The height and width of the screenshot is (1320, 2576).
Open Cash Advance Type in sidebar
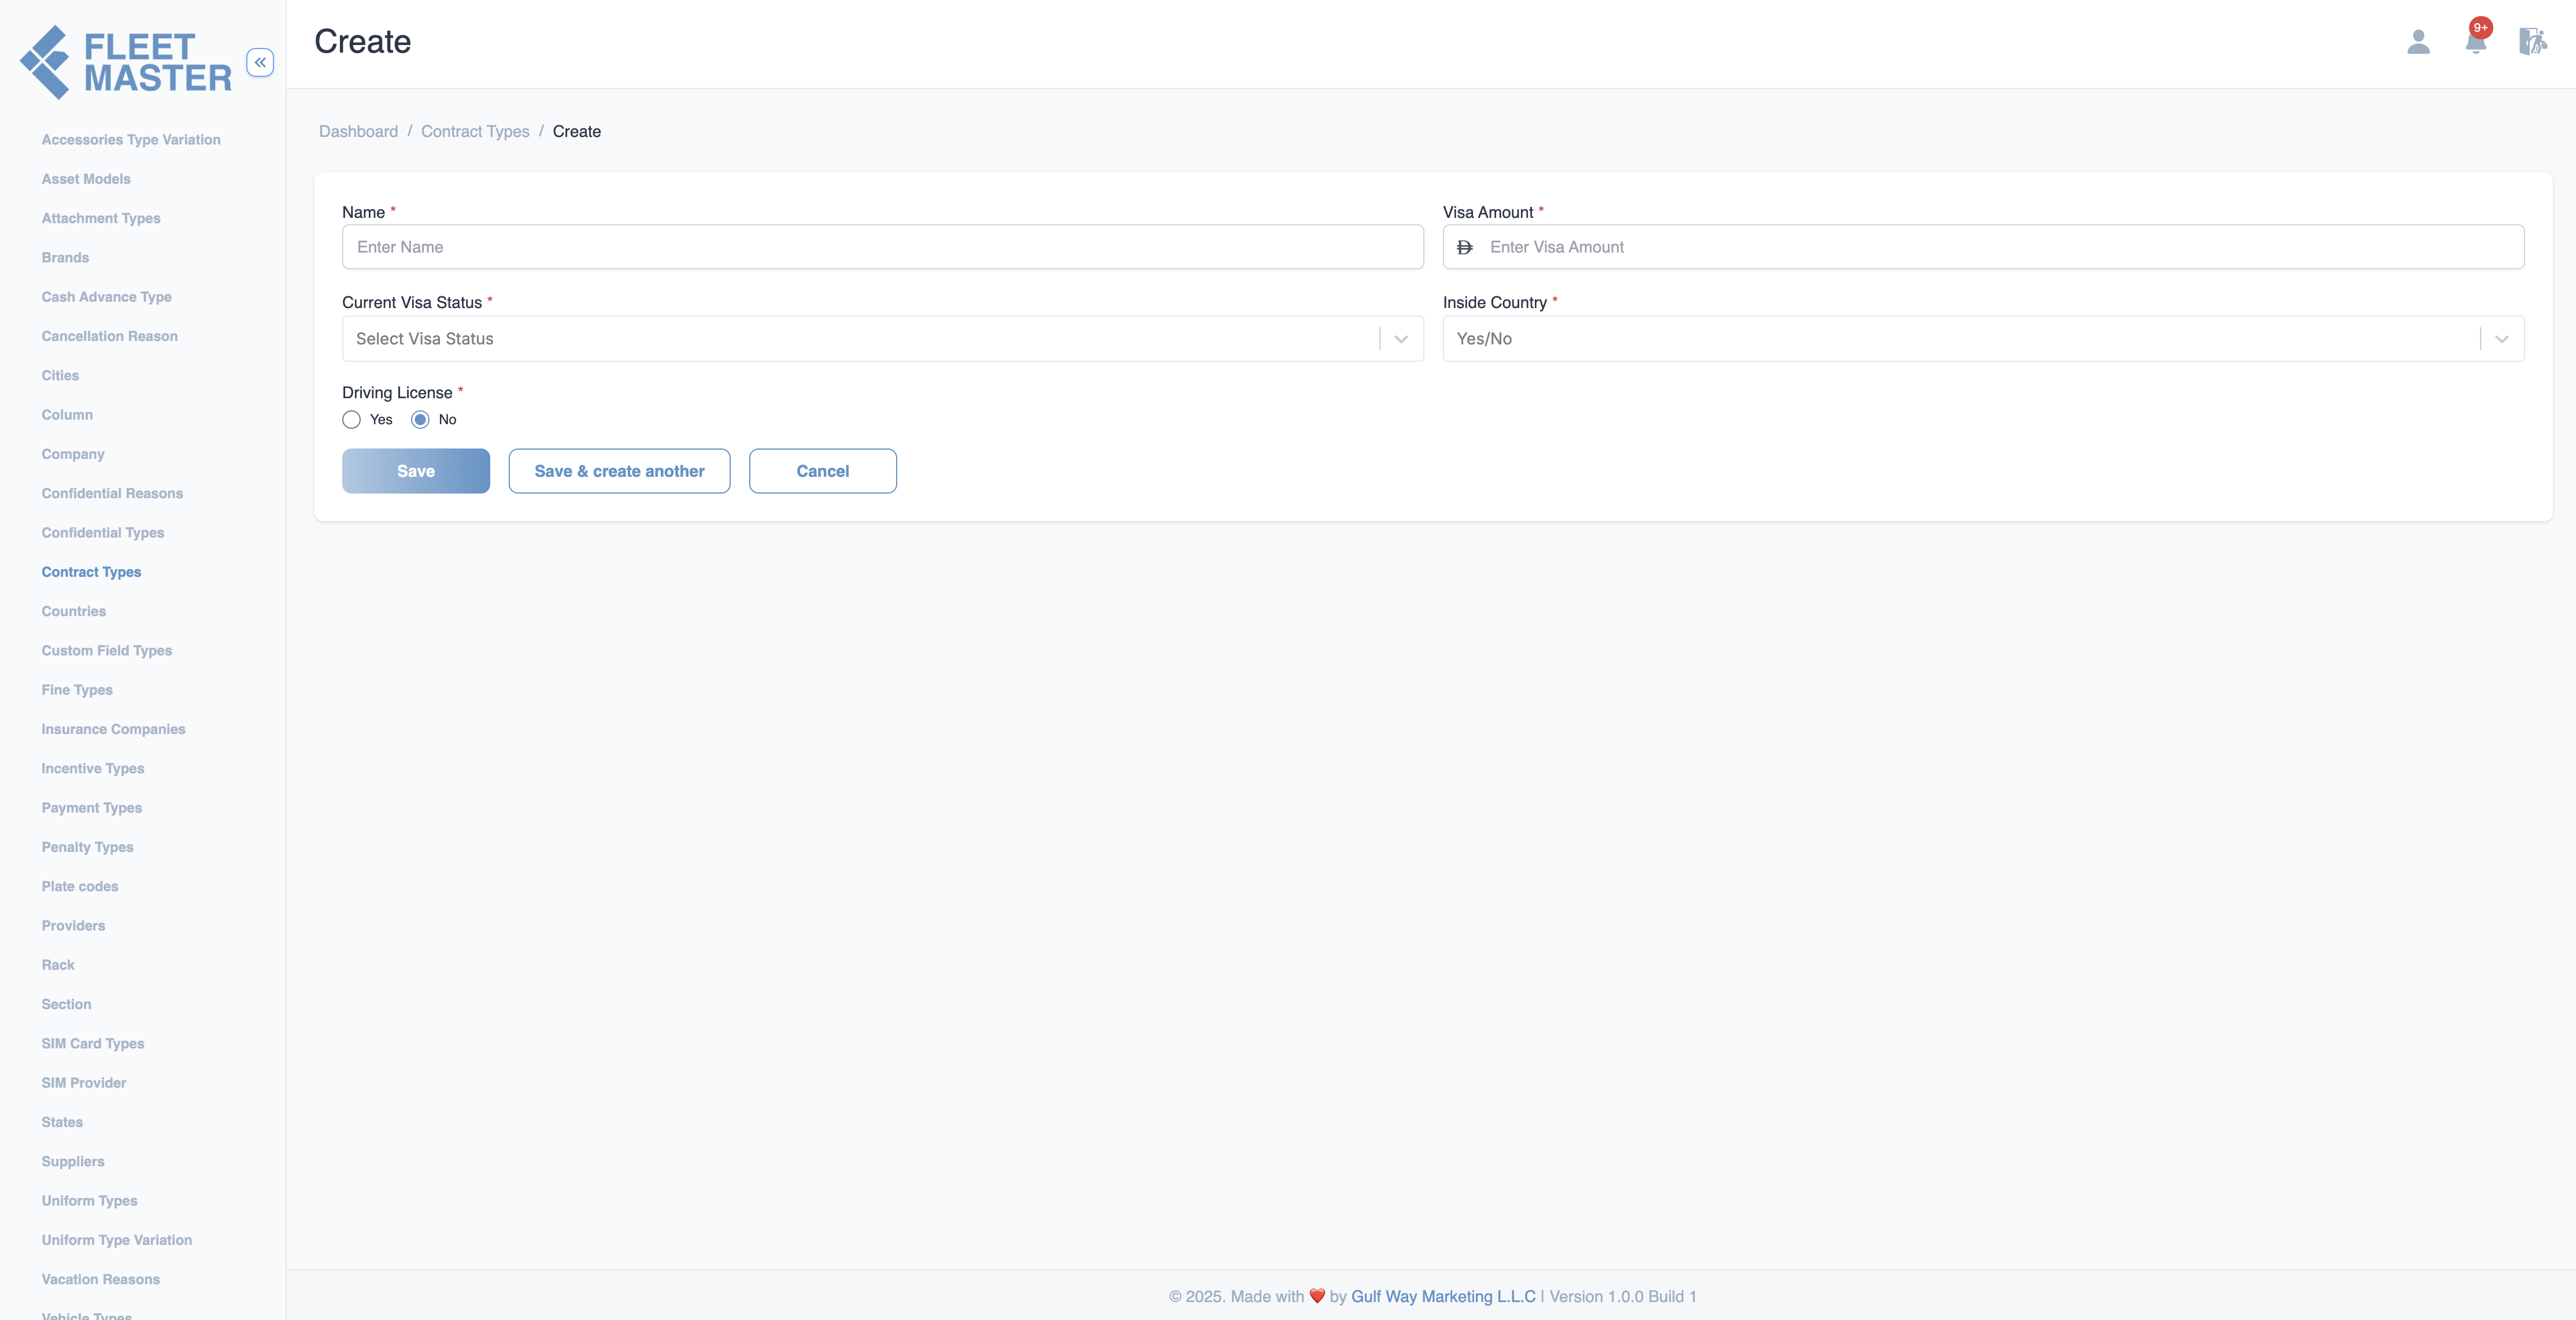click(x=107, y=297)
